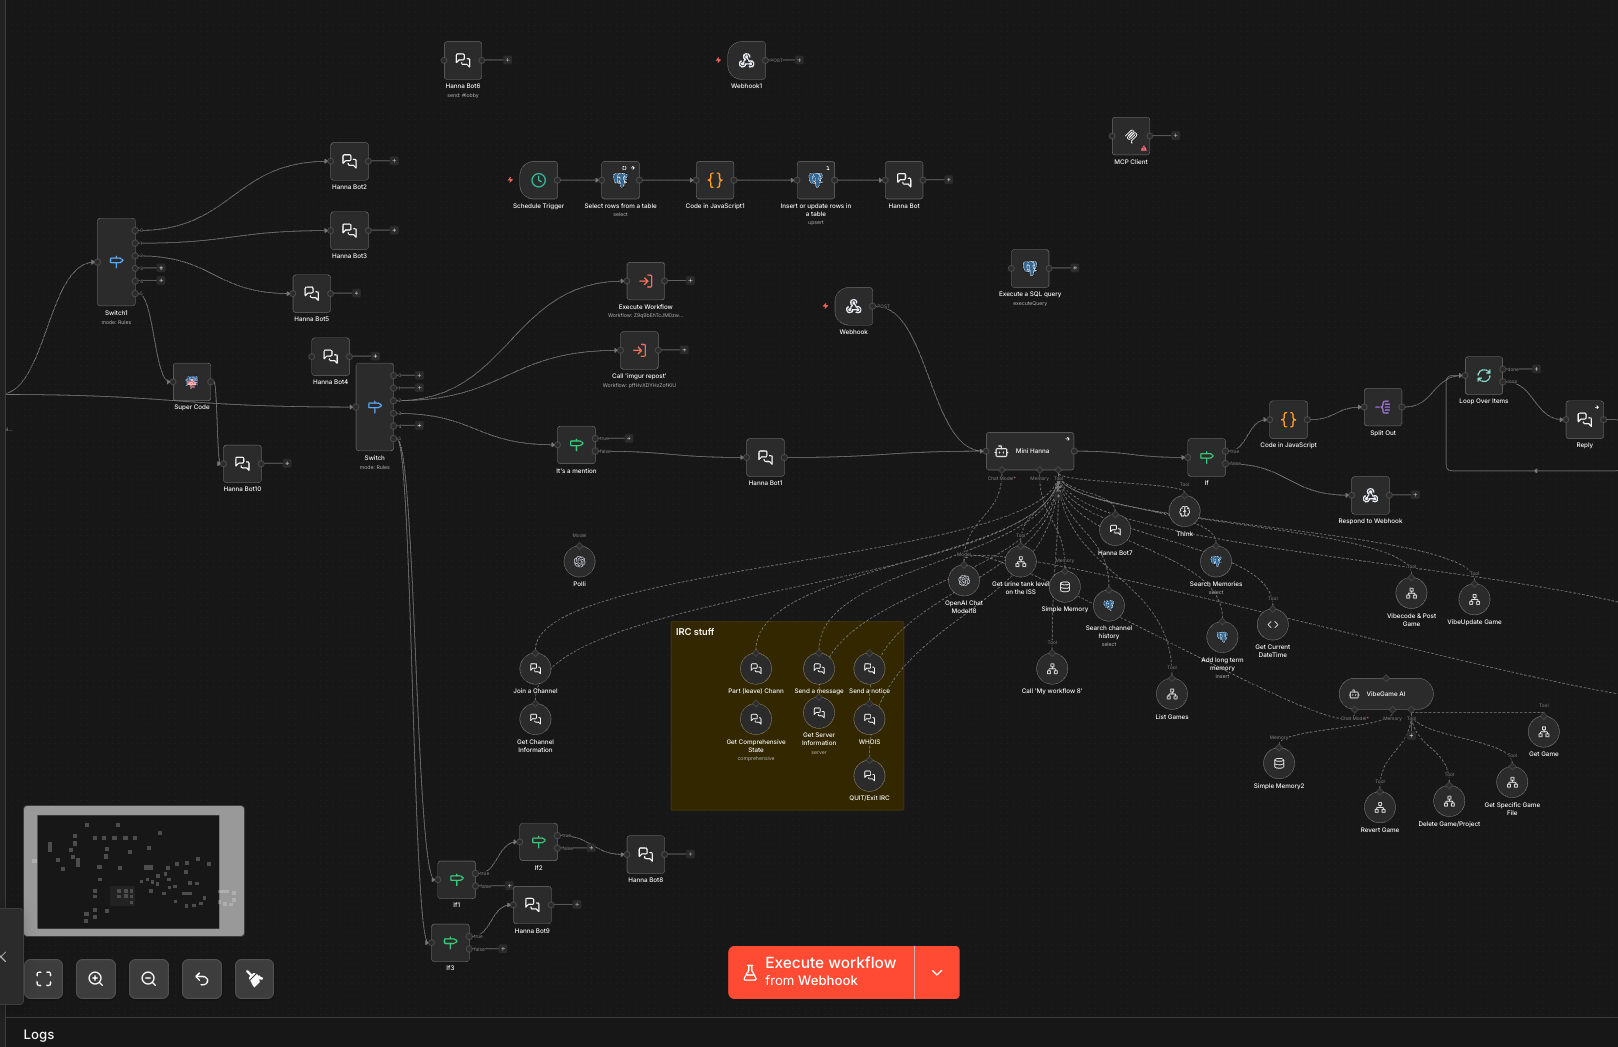Zoom out of the canvas

(x=149, y=979)
